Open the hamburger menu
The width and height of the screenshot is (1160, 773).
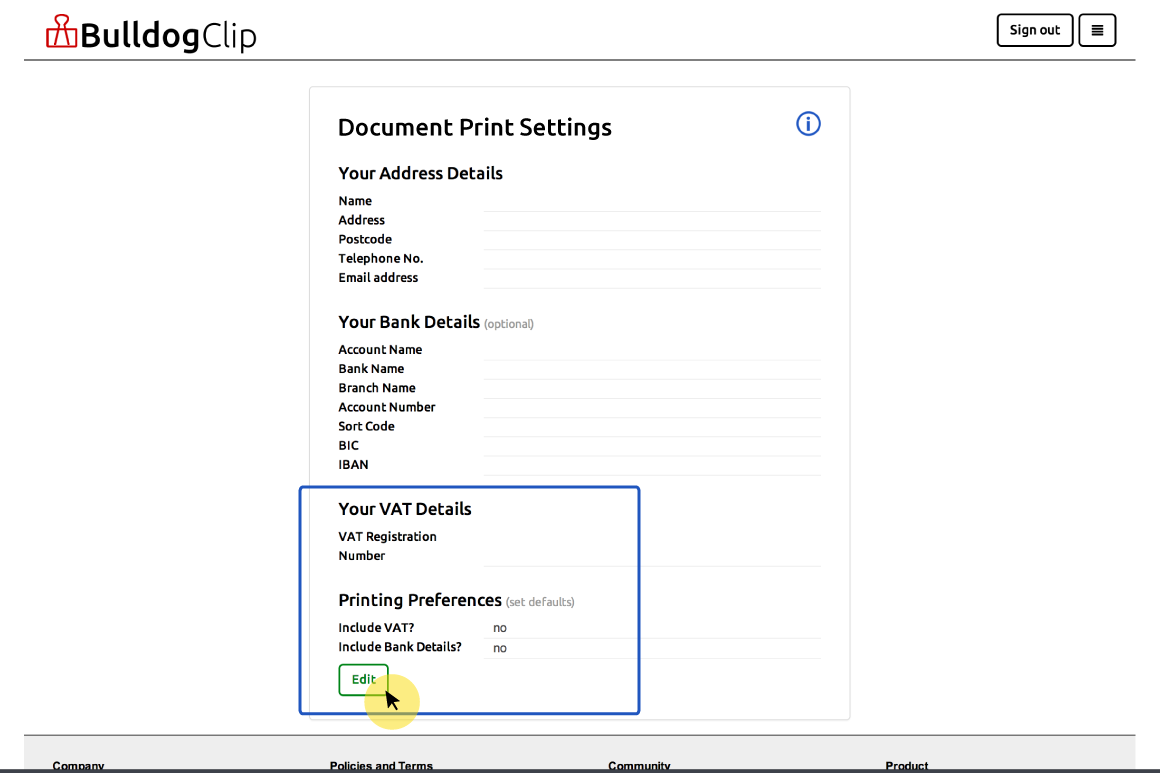(x=1097, y=30)
